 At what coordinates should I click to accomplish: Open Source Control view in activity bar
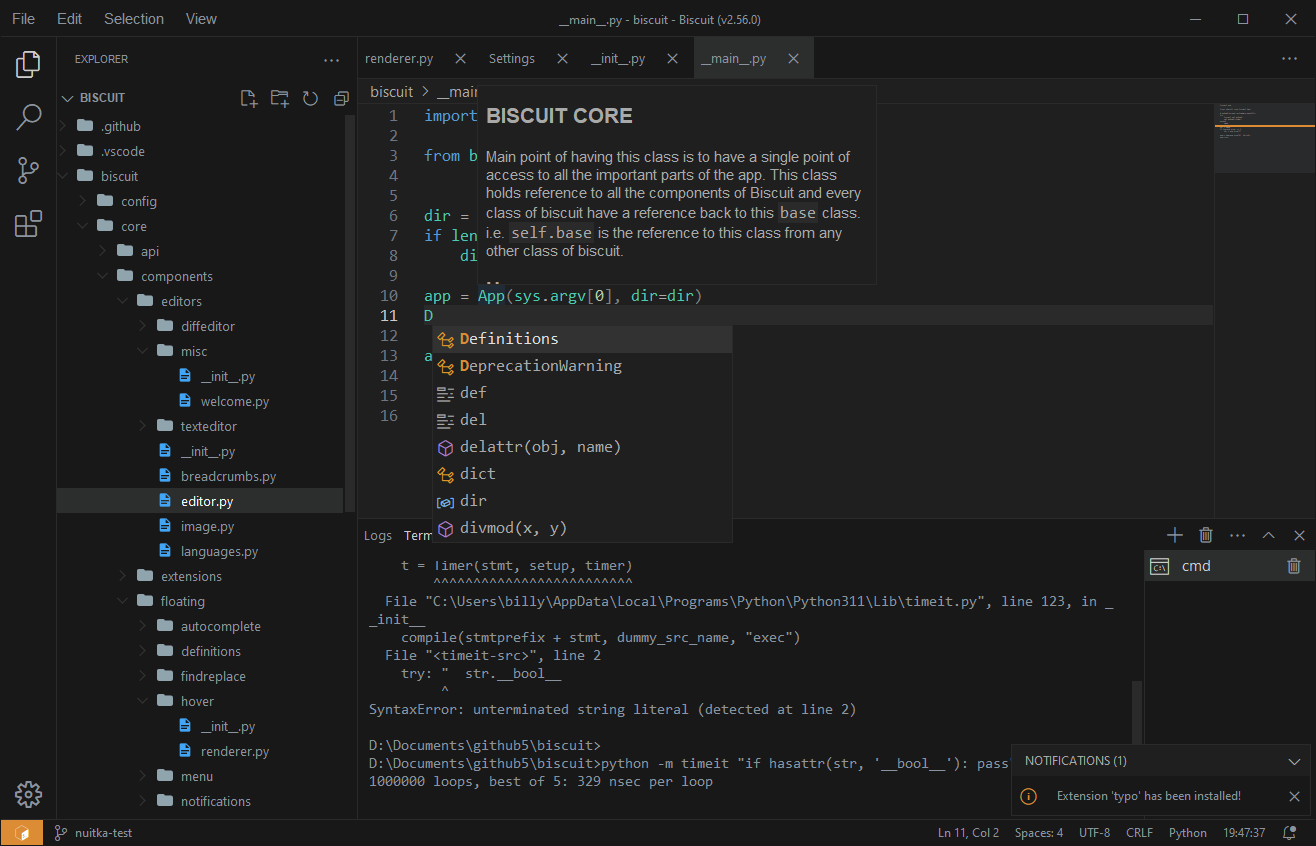(28, 170)
